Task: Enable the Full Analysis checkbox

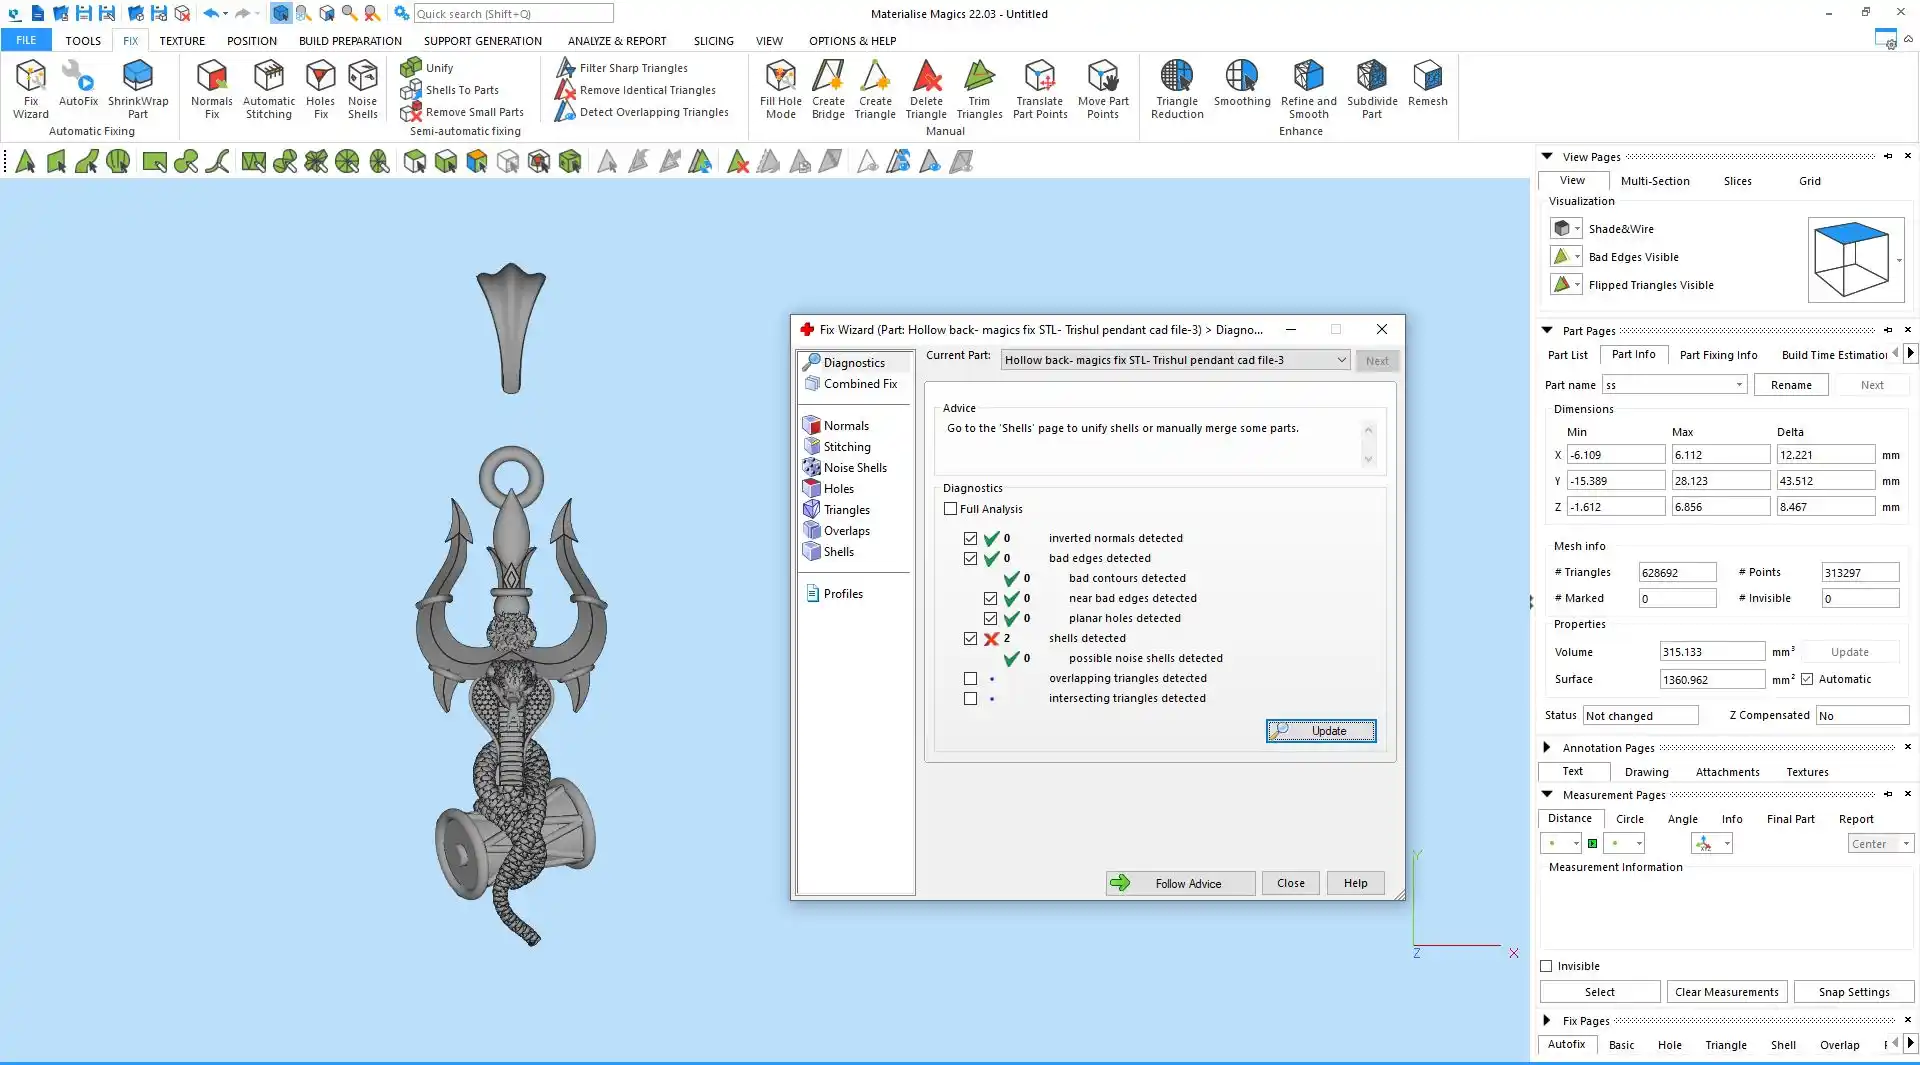Action: tap(951, 509)
